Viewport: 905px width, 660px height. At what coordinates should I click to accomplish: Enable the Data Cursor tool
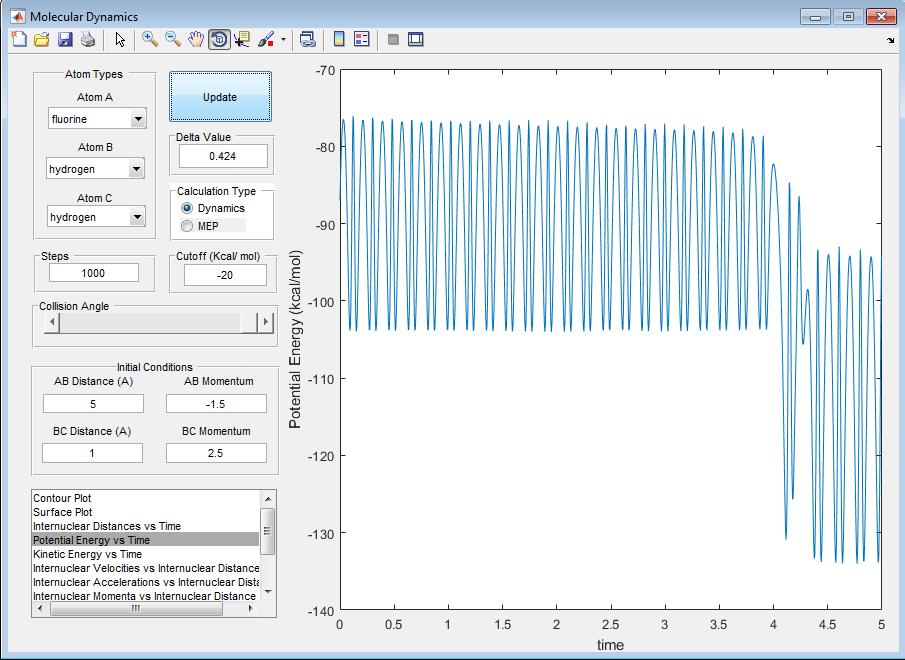[x=242, y=40]
